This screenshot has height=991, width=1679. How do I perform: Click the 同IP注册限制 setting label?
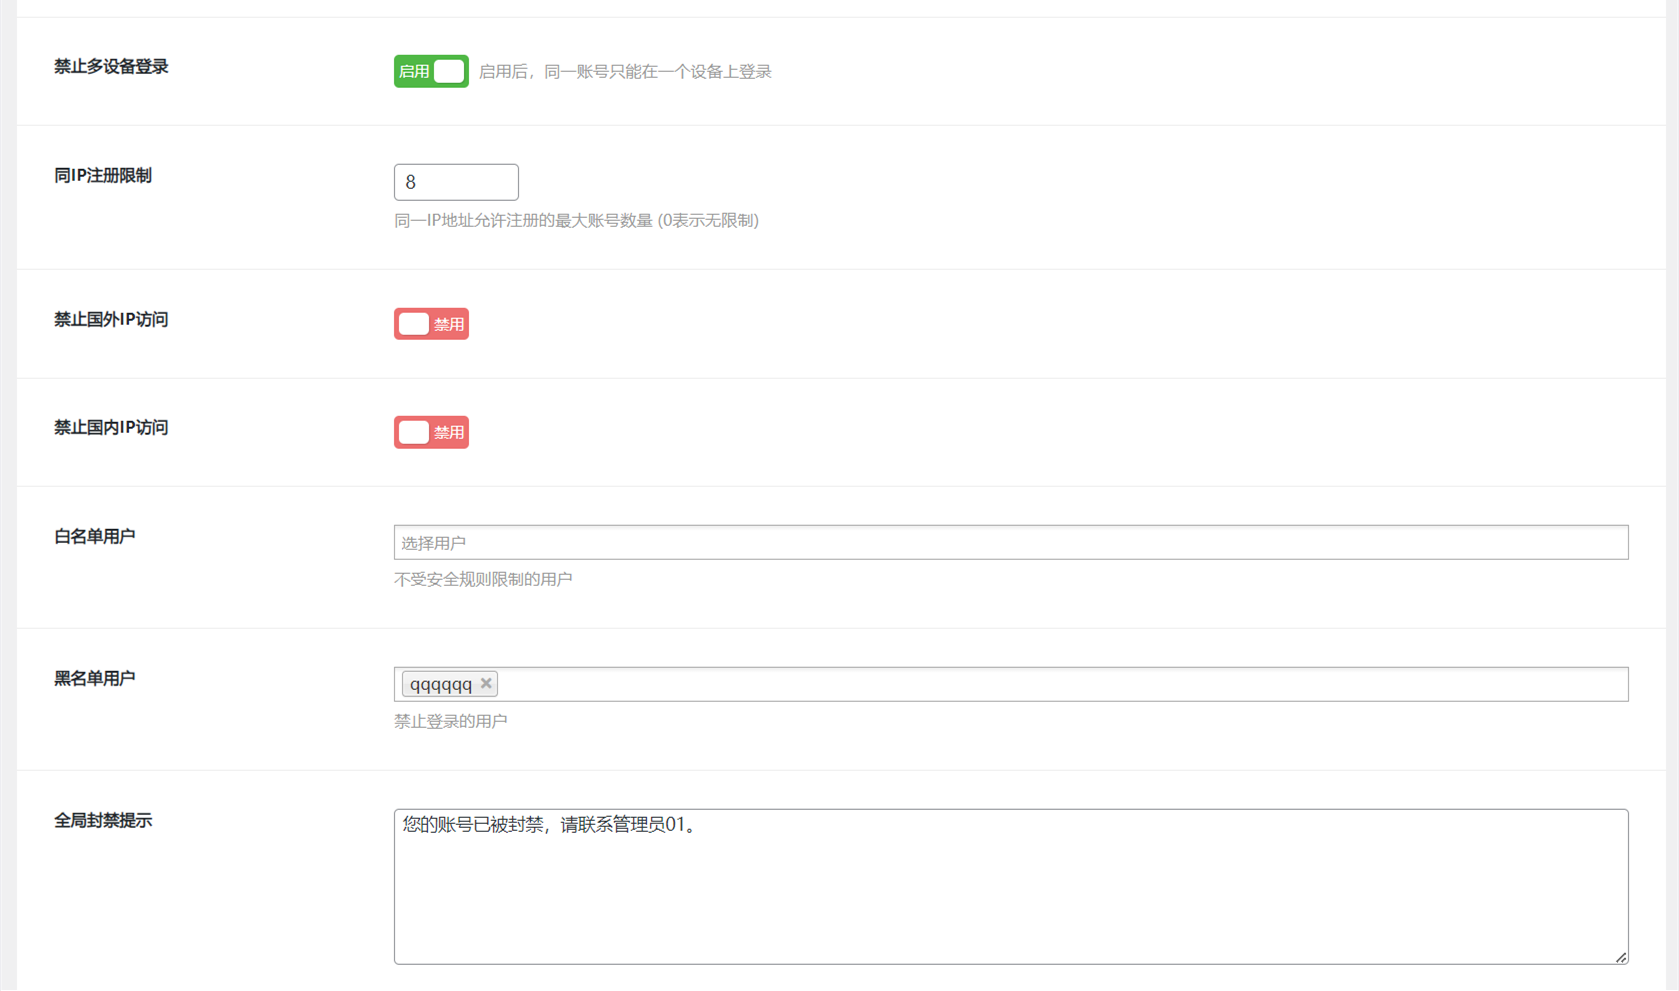(x=103, y=176)
